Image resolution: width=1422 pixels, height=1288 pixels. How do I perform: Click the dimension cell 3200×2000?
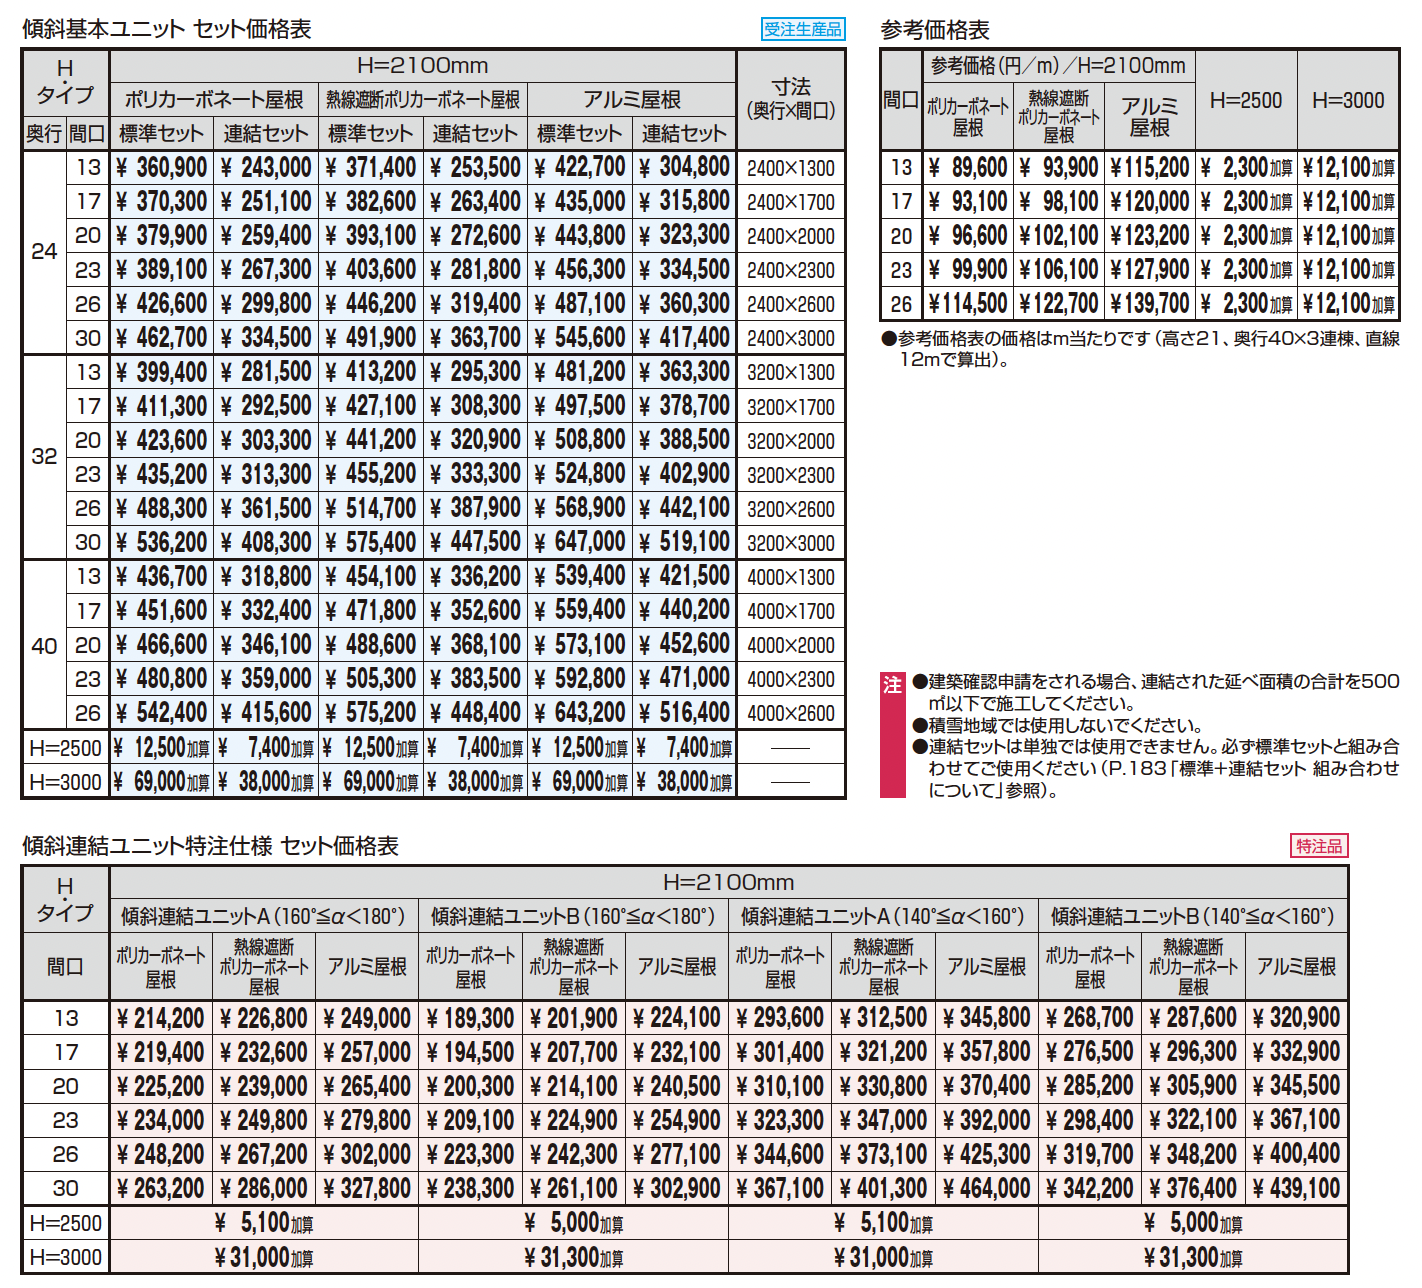pos(791,441)
